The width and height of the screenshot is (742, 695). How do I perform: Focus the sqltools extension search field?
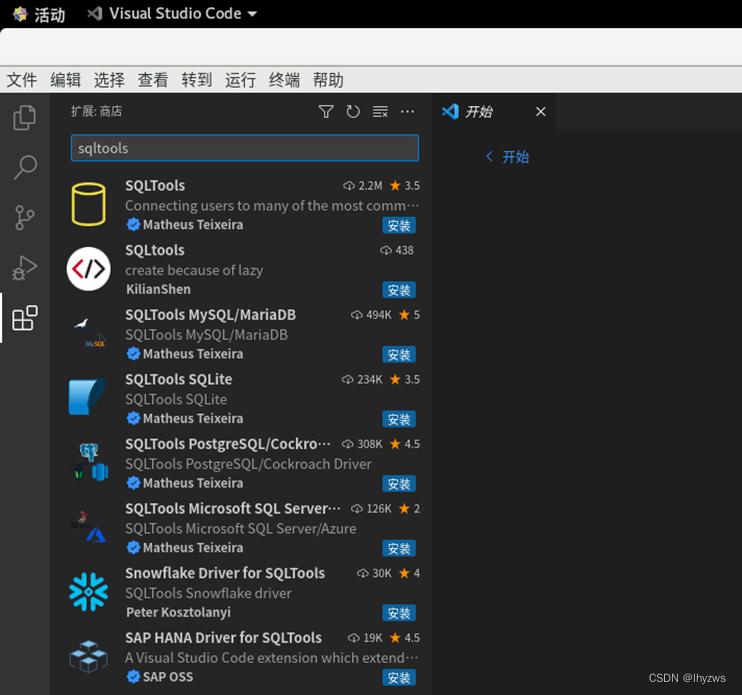point(245,148)
